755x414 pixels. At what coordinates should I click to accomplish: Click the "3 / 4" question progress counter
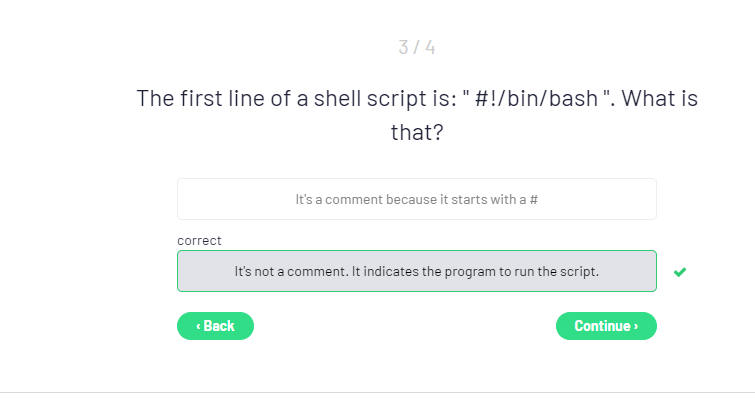click(x=416, y=47)
